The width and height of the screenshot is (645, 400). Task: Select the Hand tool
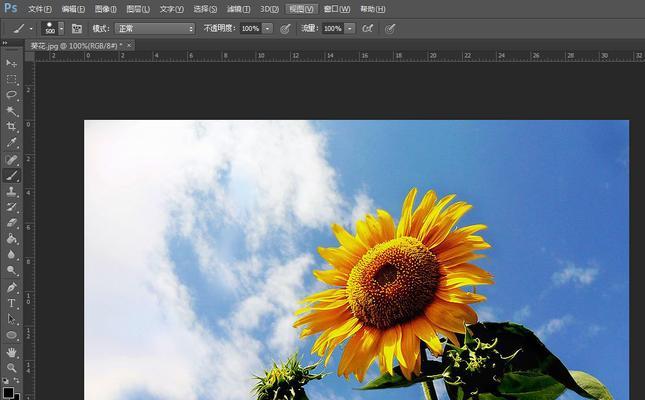(12, 352)
